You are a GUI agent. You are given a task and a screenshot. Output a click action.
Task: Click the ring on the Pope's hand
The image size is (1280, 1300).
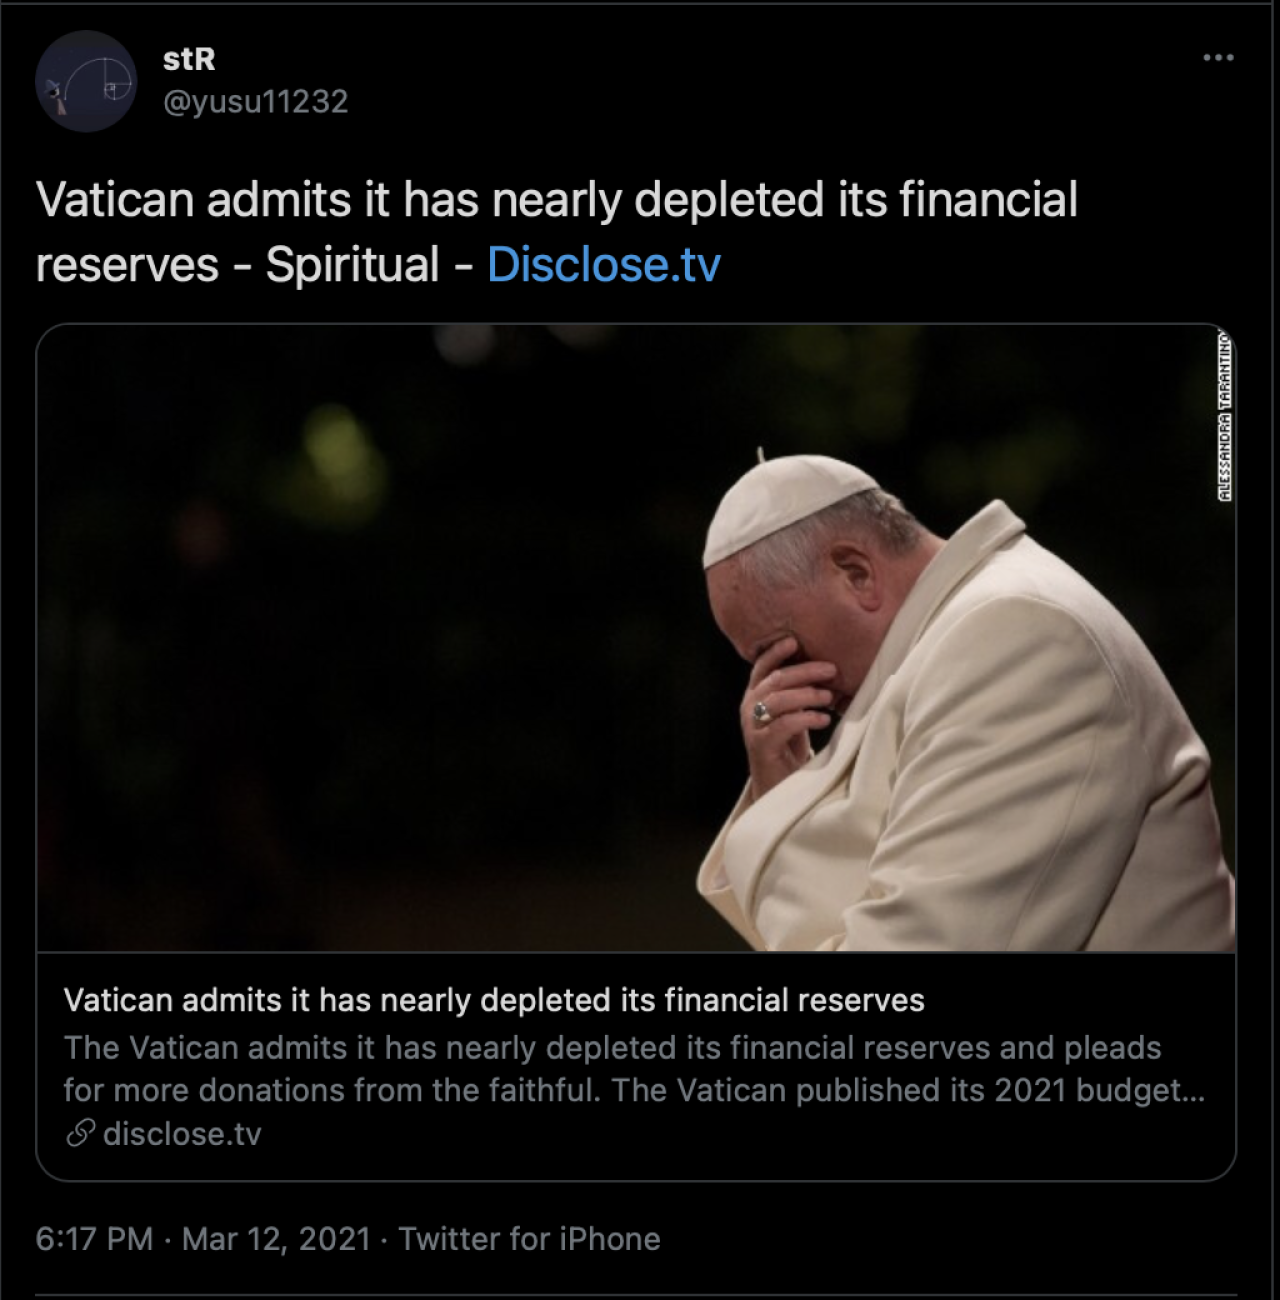[762, 713]
